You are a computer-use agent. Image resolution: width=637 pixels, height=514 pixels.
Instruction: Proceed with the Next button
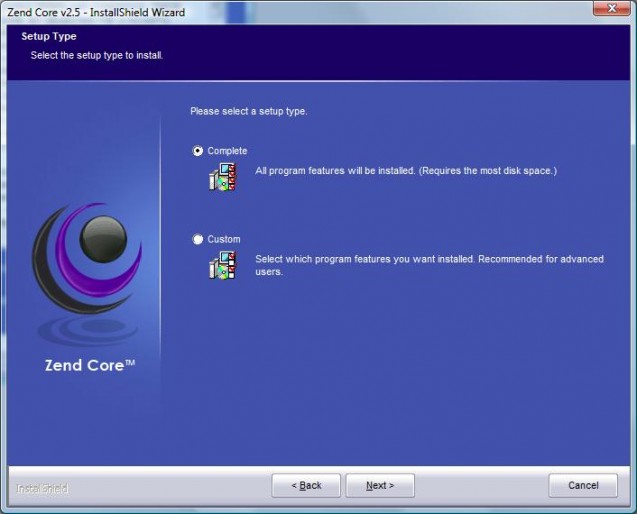(x=380, y=485)
